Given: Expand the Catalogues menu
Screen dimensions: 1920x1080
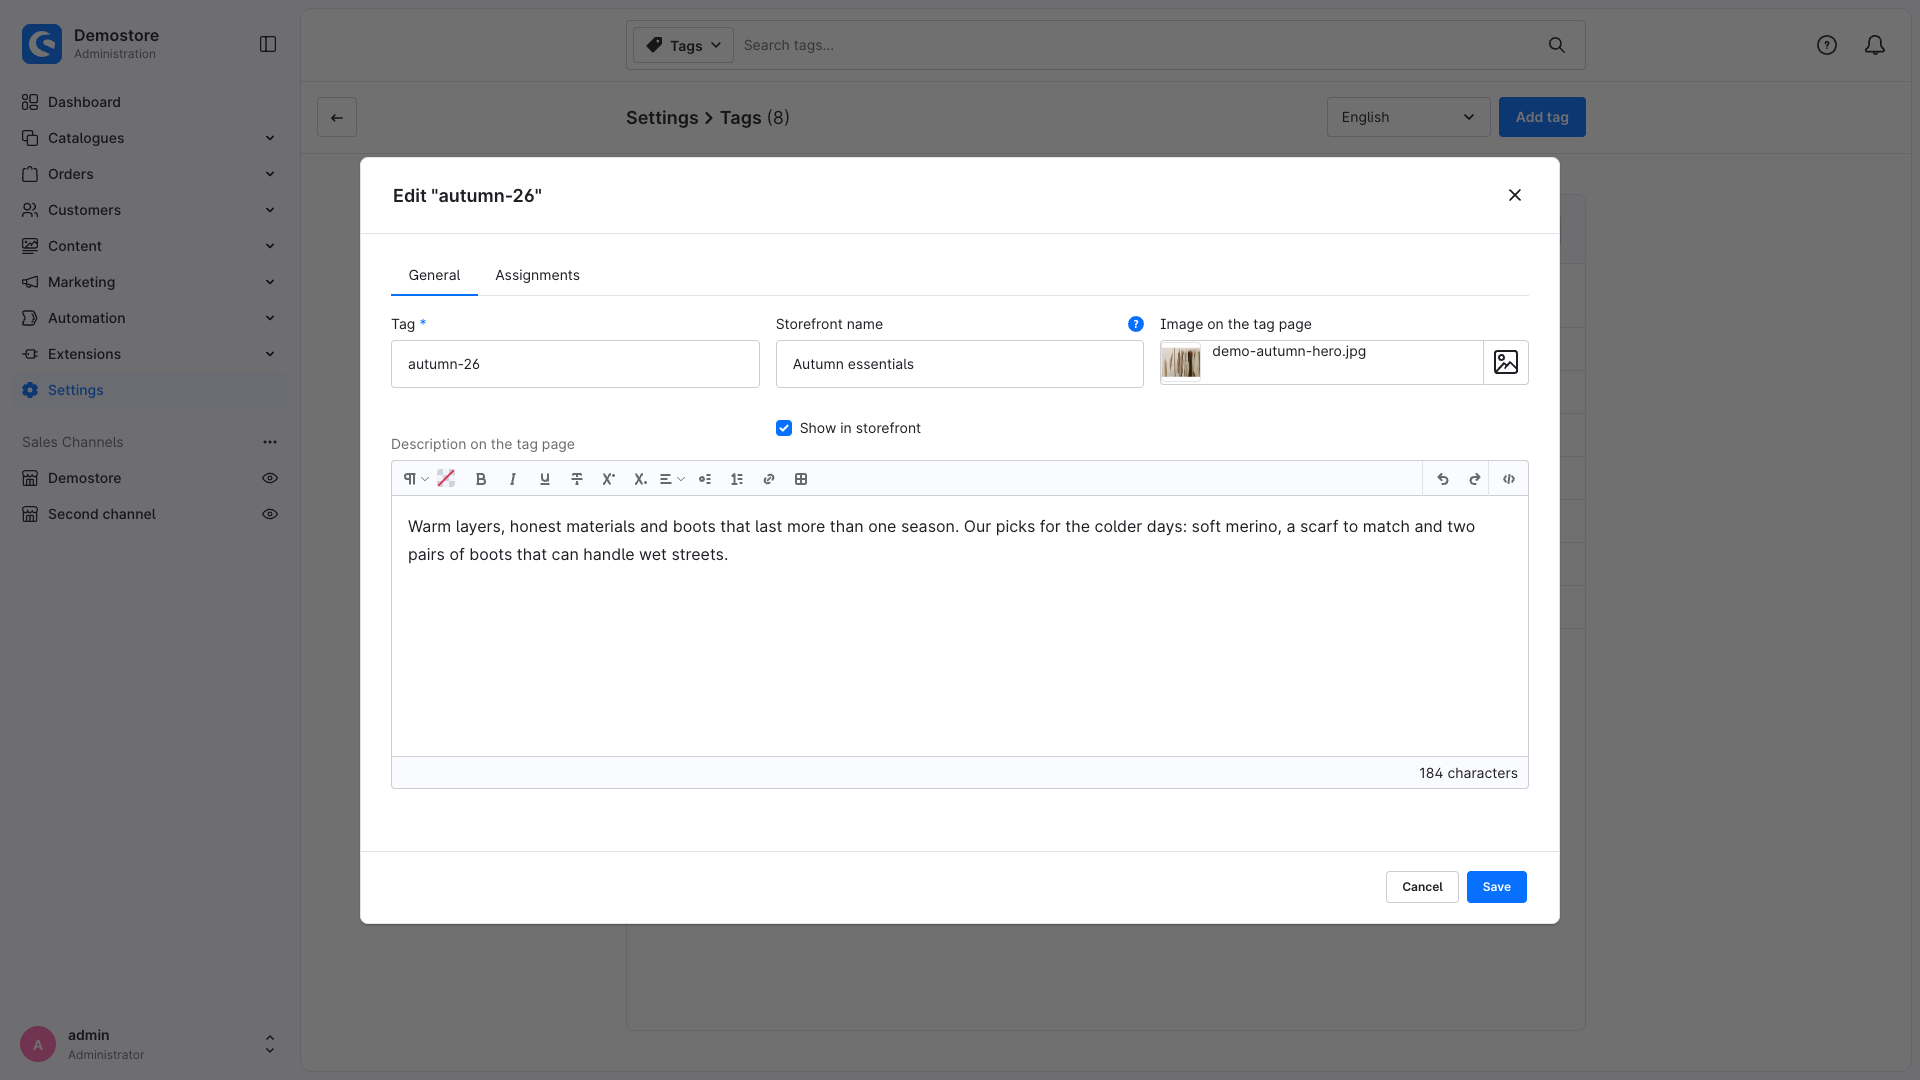Looking at the screenshot, I should click(x=148, y=138).
